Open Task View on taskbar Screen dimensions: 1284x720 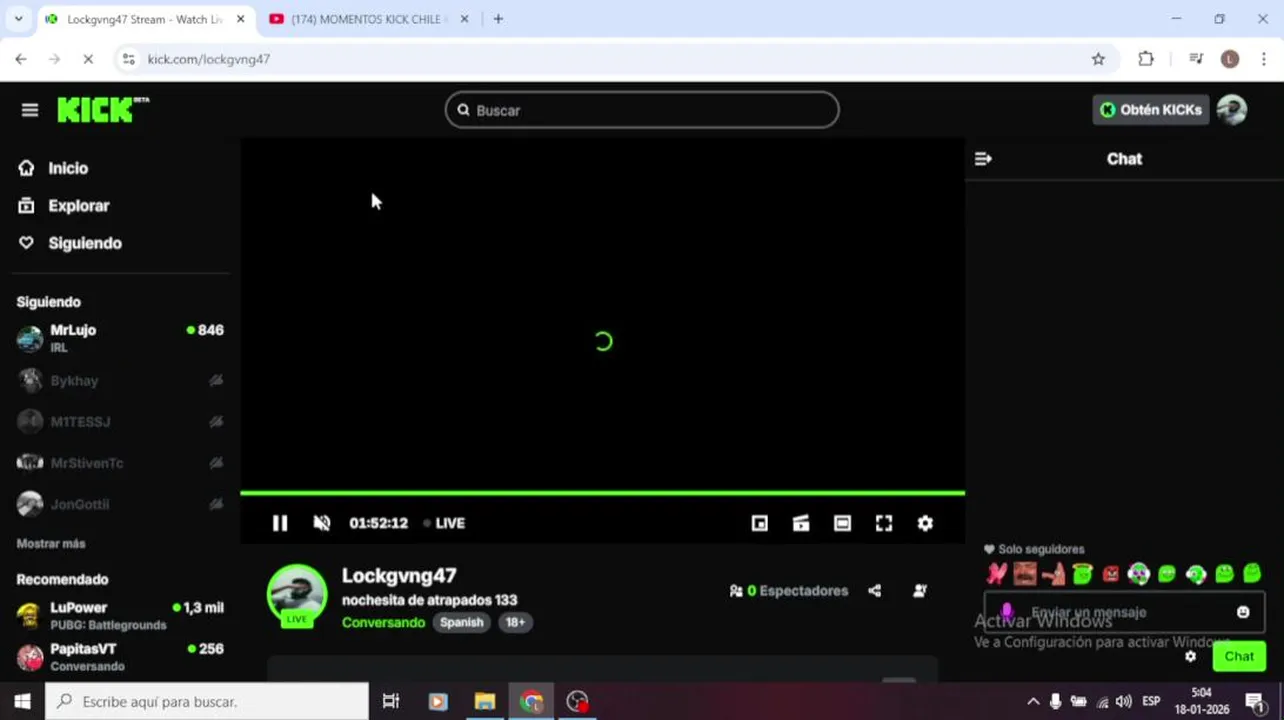[x=391, y=702]
